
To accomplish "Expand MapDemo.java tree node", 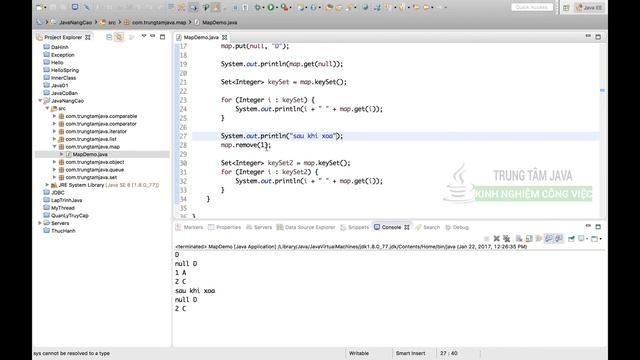I will pyautogui.click(x=62, y=154).
